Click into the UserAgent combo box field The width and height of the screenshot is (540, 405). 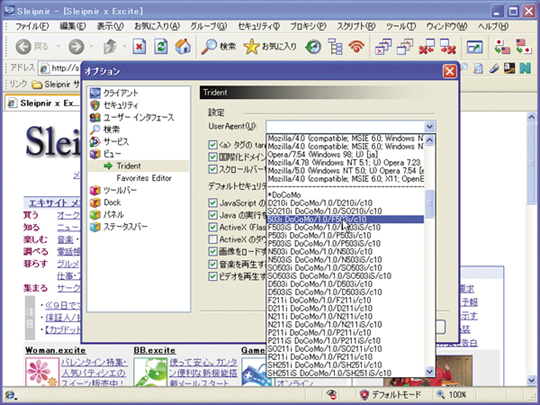(345, 127)
